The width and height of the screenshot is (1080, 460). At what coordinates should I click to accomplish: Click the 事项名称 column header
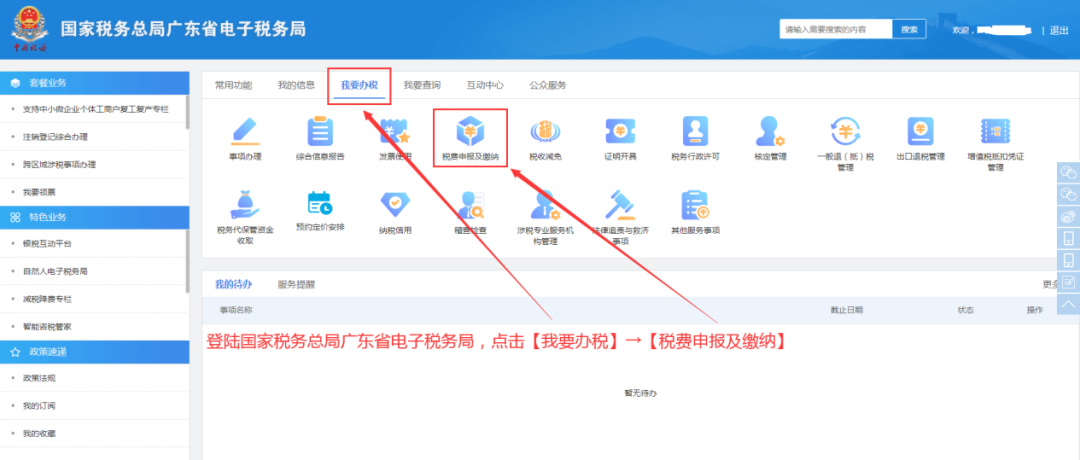tap(236, 310)
